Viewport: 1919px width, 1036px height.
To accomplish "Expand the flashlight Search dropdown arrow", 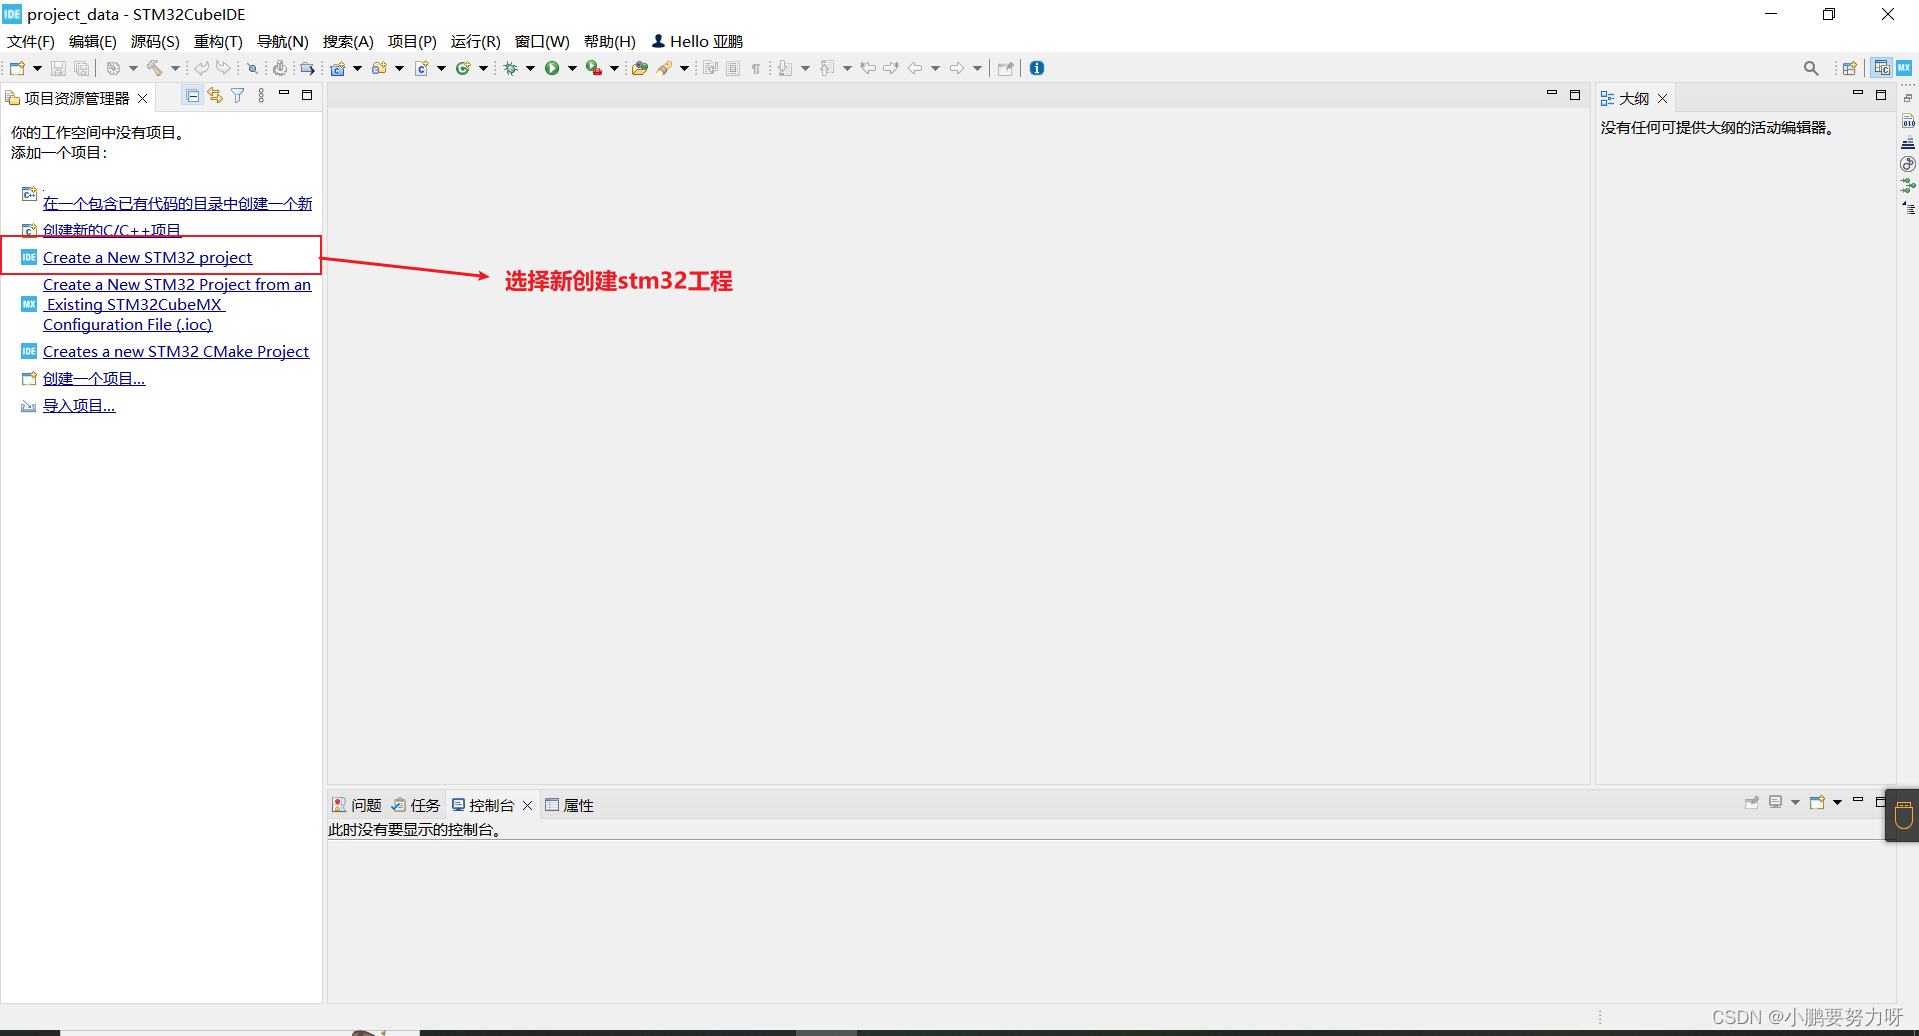I will pos(684,68).
